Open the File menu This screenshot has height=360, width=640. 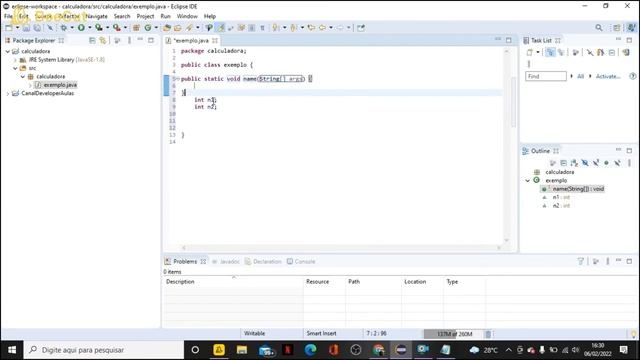tap(8, 16)
